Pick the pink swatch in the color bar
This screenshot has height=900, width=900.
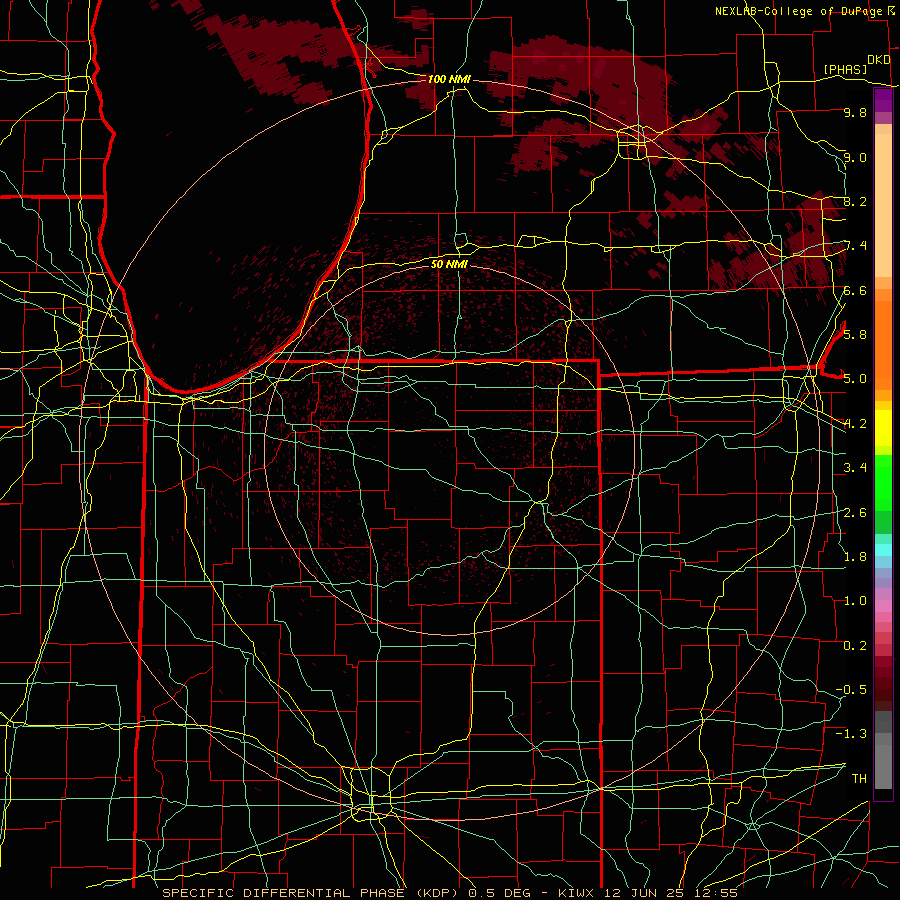click(x=883, y=606)
